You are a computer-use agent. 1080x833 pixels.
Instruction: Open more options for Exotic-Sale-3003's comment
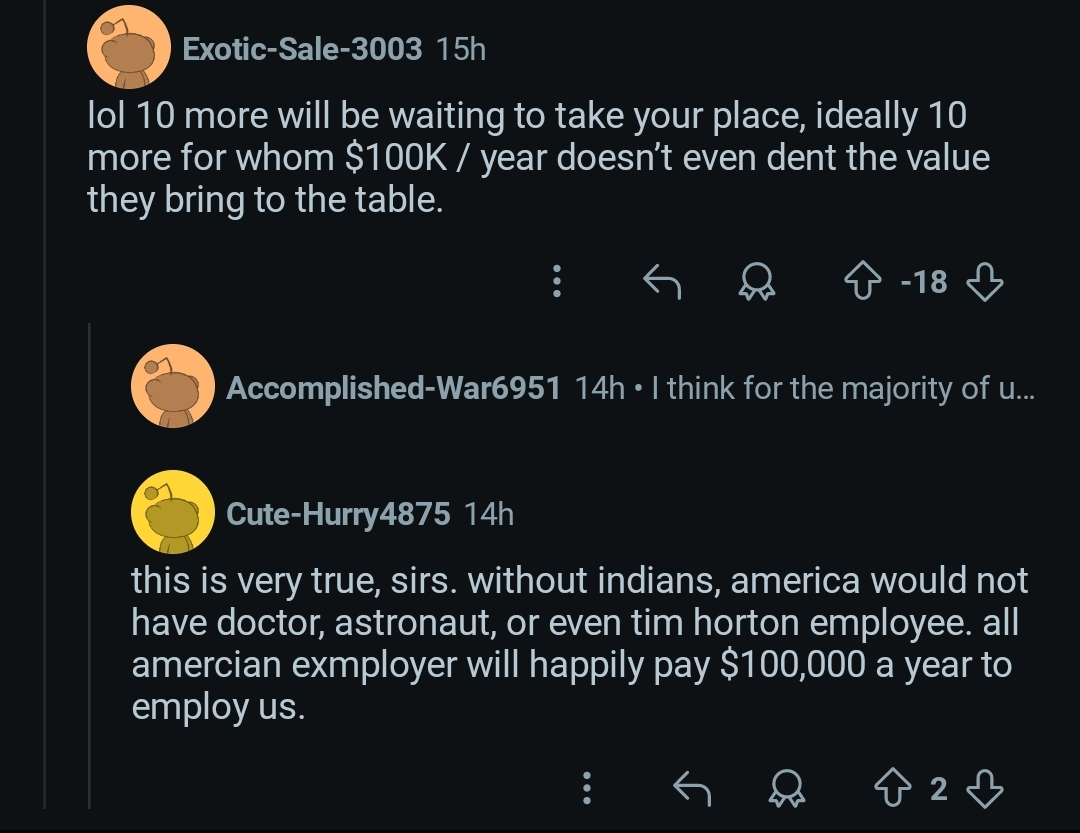558,283
